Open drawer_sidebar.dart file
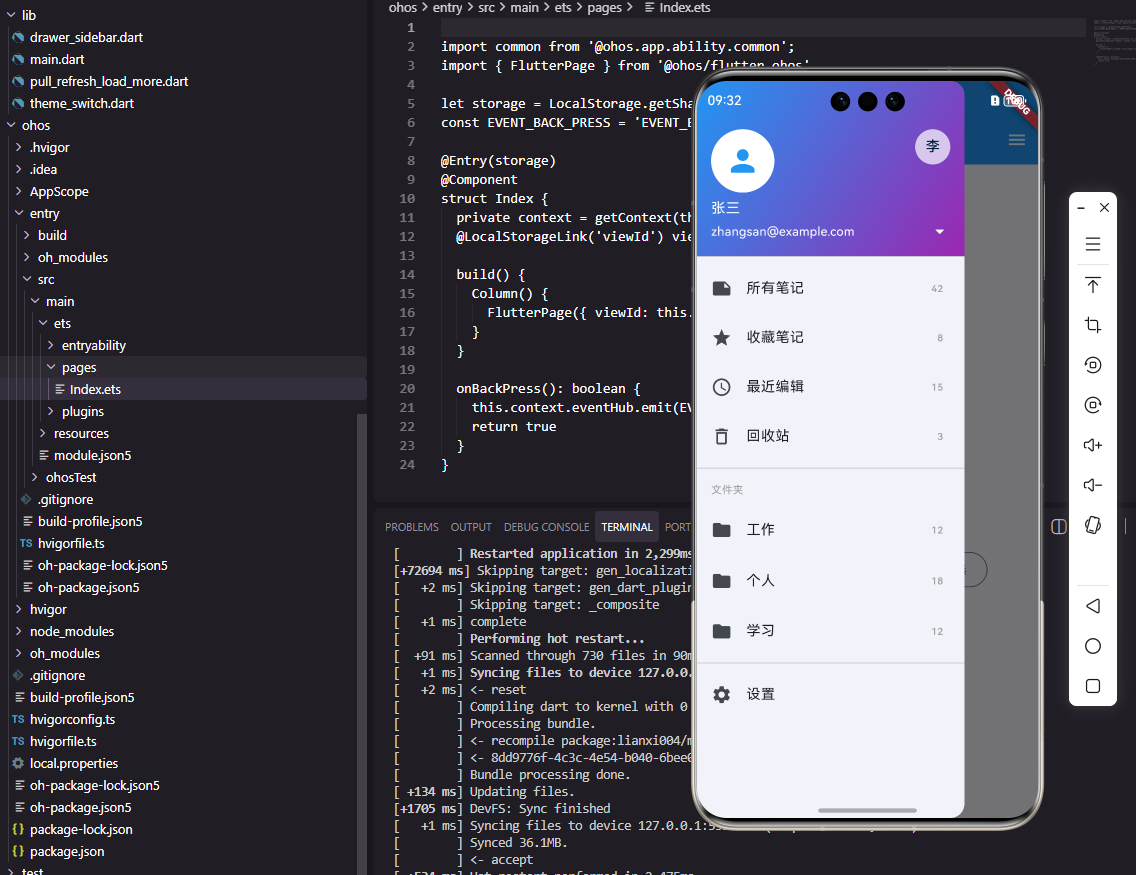Image resolution: width=1136 pixels, height=875 pixels. [86, 37]
